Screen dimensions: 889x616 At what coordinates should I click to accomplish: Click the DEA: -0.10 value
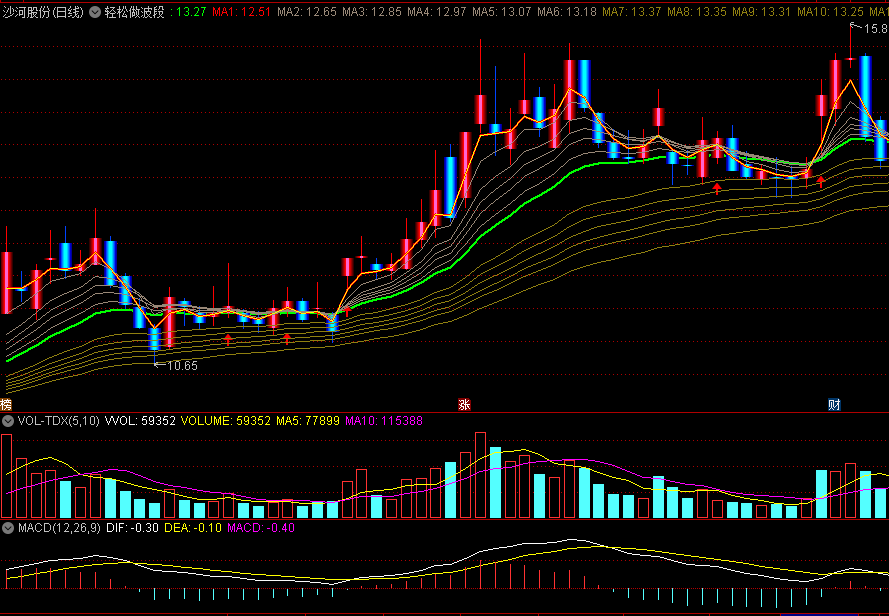click(x=193, y=528)
